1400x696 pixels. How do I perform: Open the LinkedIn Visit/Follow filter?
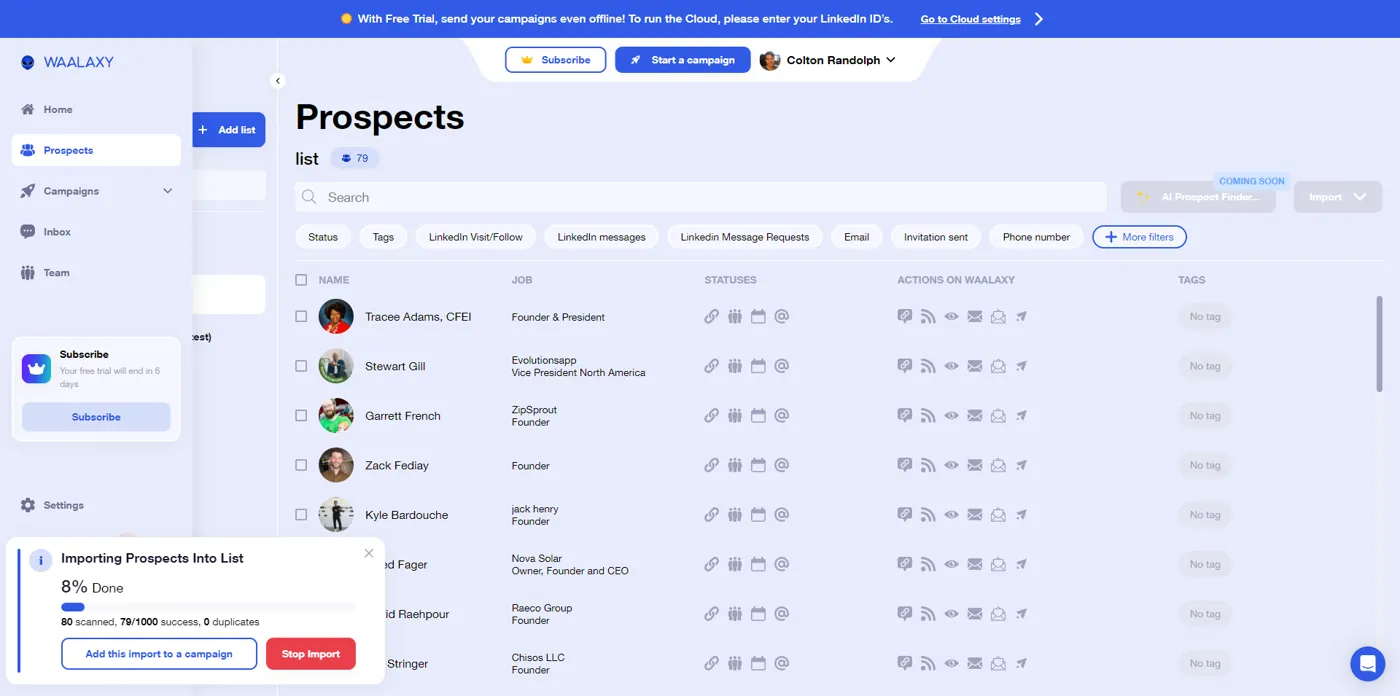click(x=476, y=237)
